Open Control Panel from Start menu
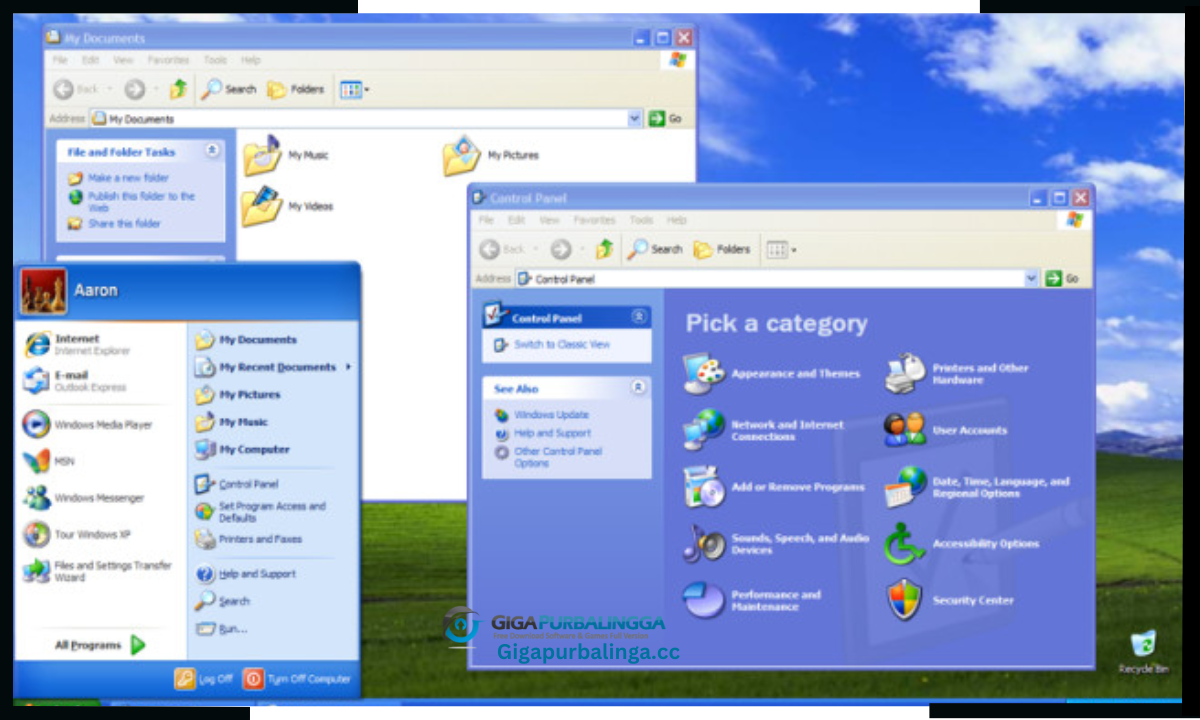This screenshot has height=720, width=1200. [237, 484]
